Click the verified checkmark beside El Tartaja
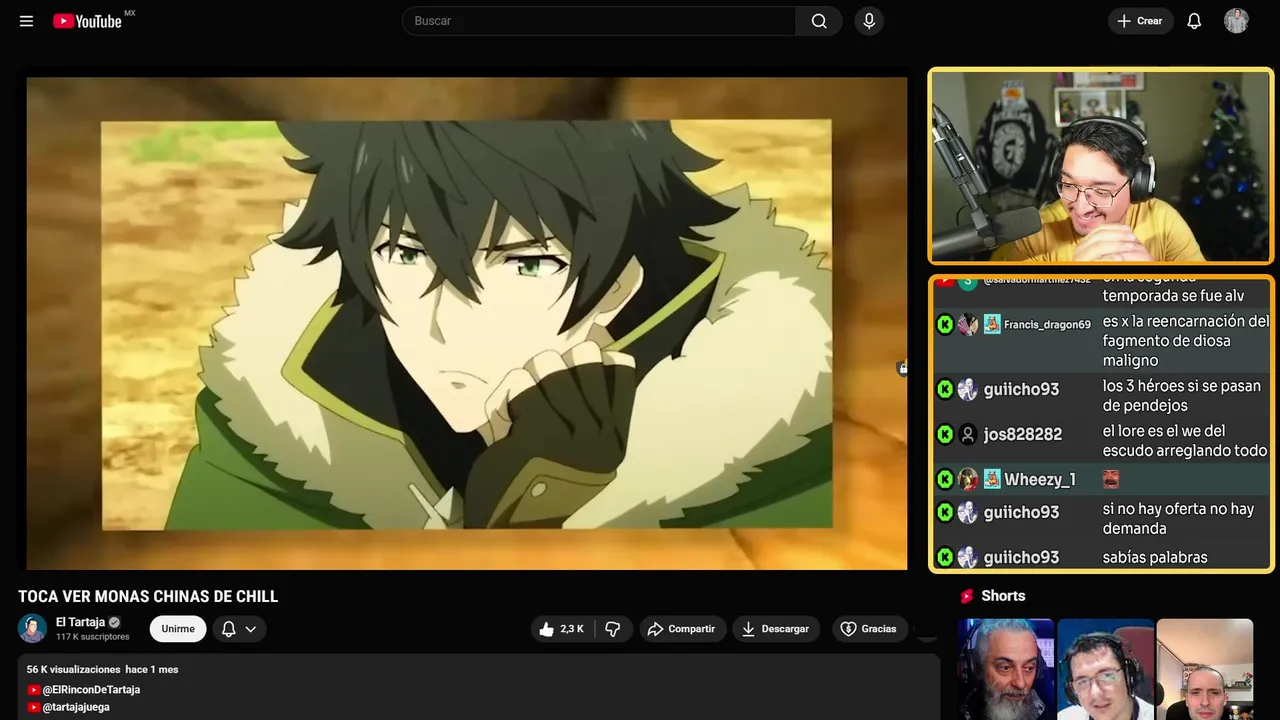The width and height of the screenshot is (1280, 720). pyautogui.click(x=114, y=622)
